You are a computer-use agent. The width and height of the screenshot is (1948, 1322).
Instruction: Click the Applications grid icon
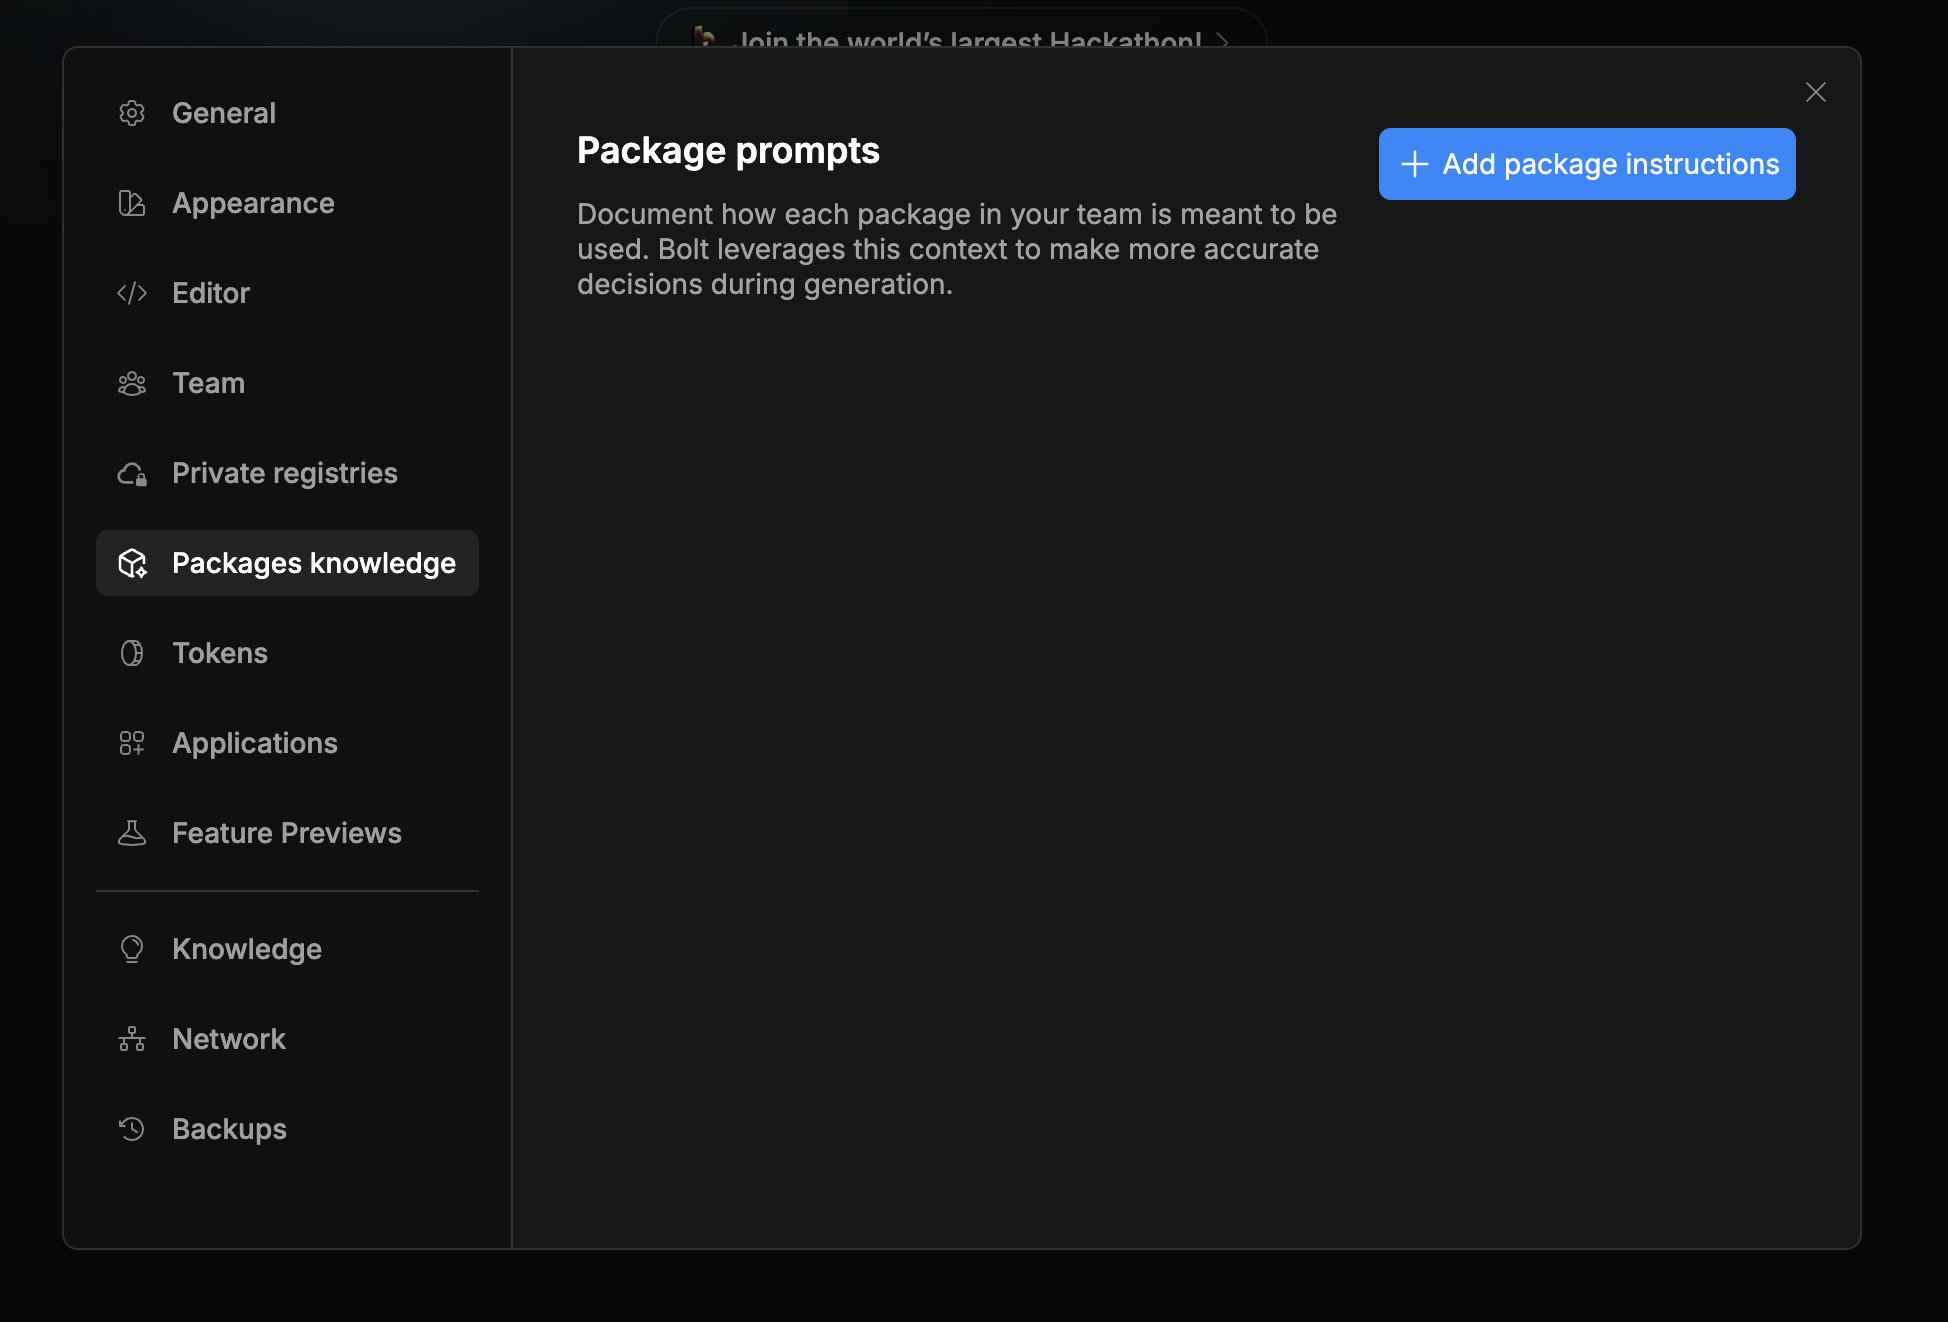pyautogui.click(x=132, y=743)
